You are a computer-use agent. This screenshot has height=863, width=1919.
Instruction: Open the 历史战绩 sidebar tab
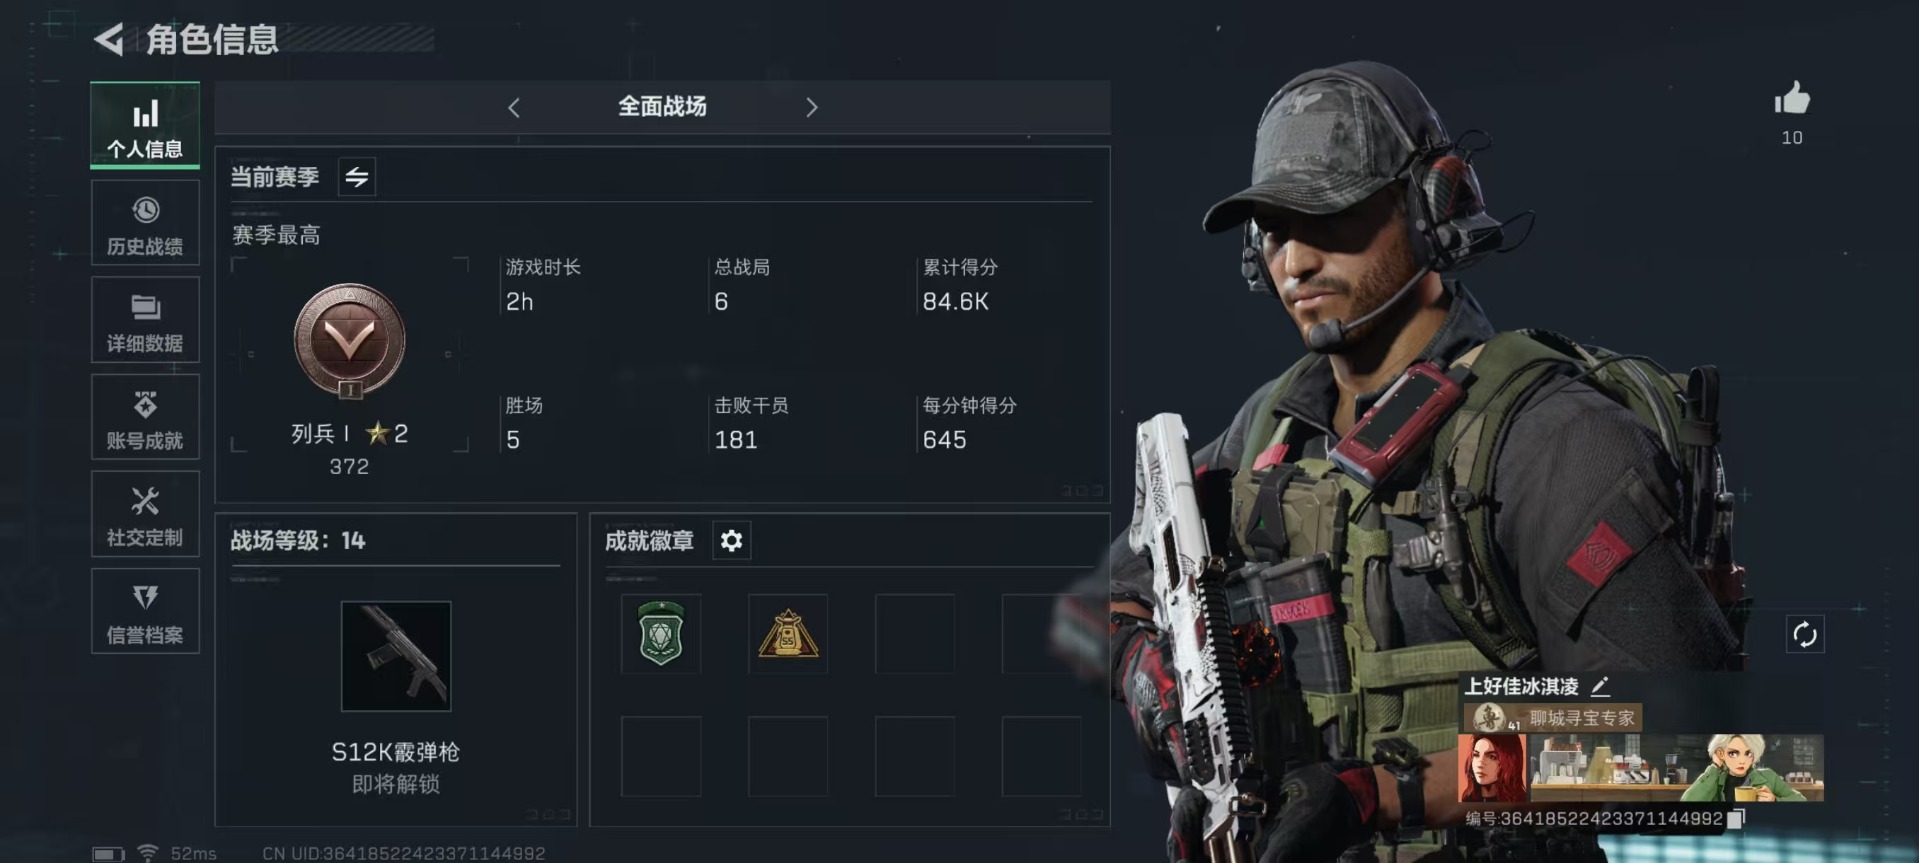(x=145, y=224)
